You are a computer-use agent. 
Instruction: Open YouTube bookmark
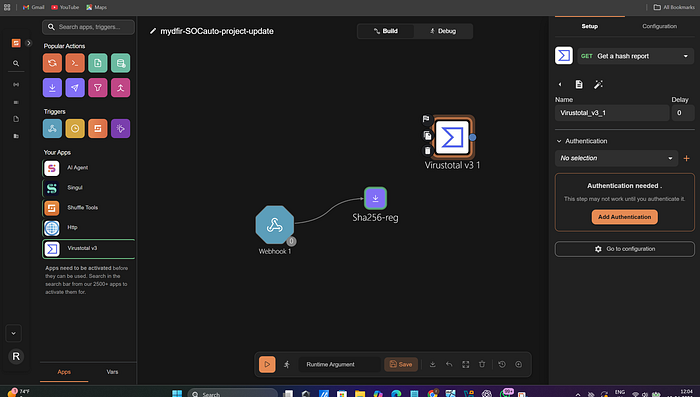(65, 7)
